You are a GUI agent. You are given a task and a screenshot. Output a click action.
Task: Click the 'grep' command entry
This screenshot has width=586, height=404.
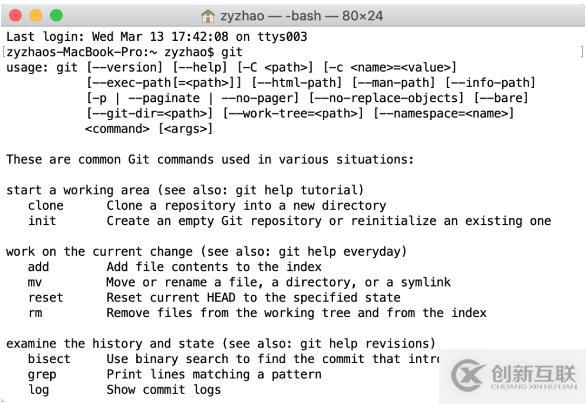(42, 375)
